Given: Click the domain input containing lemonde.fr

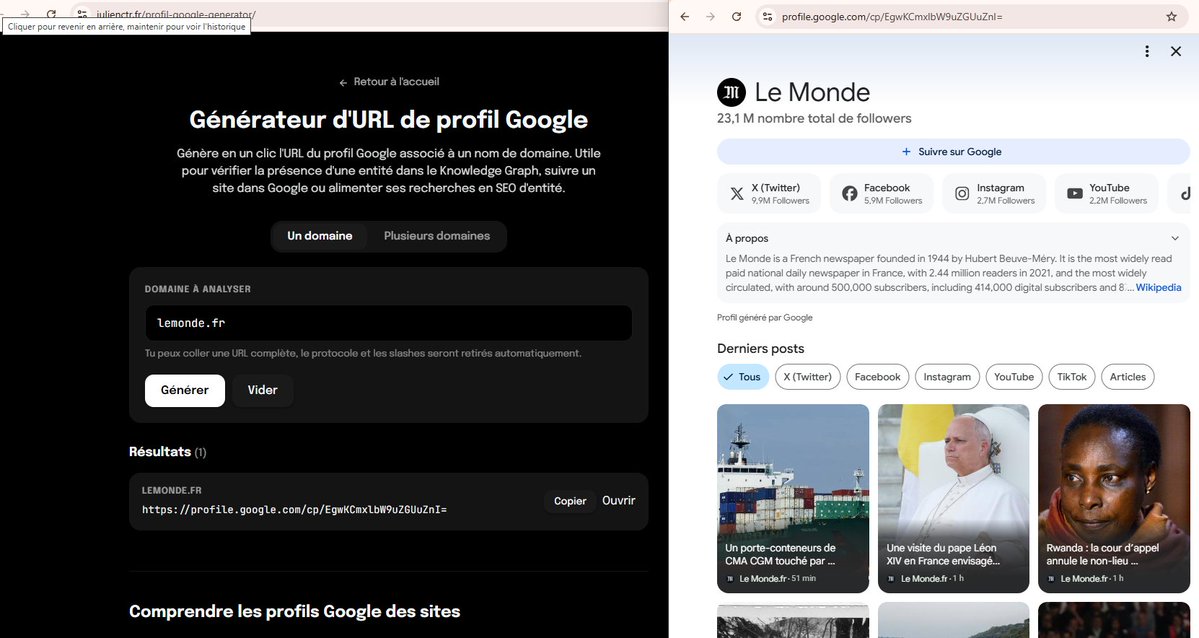Looking at the screenshot, I should click(388, 323).
